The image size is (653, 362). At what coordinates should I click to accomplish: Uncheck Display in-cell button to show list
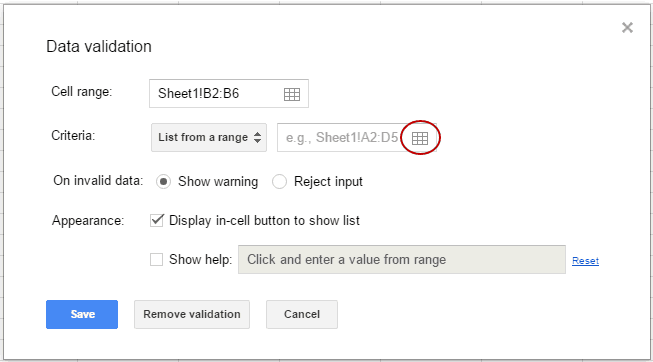click(x=157, y=220)
